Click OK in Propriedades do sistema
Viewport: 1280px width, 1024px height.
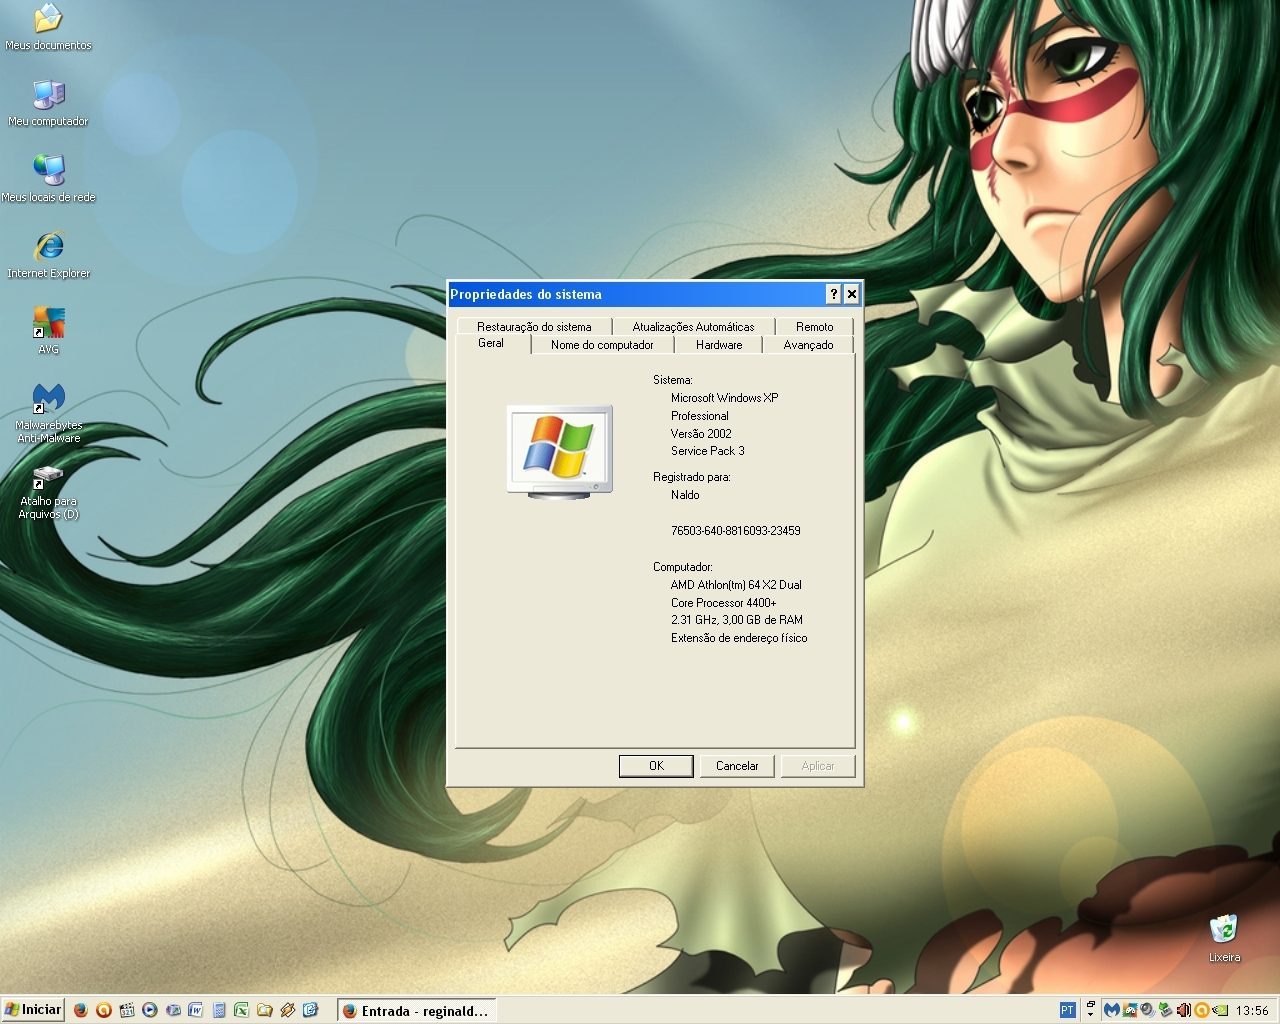pyautogui.click(x=656, y=766)
